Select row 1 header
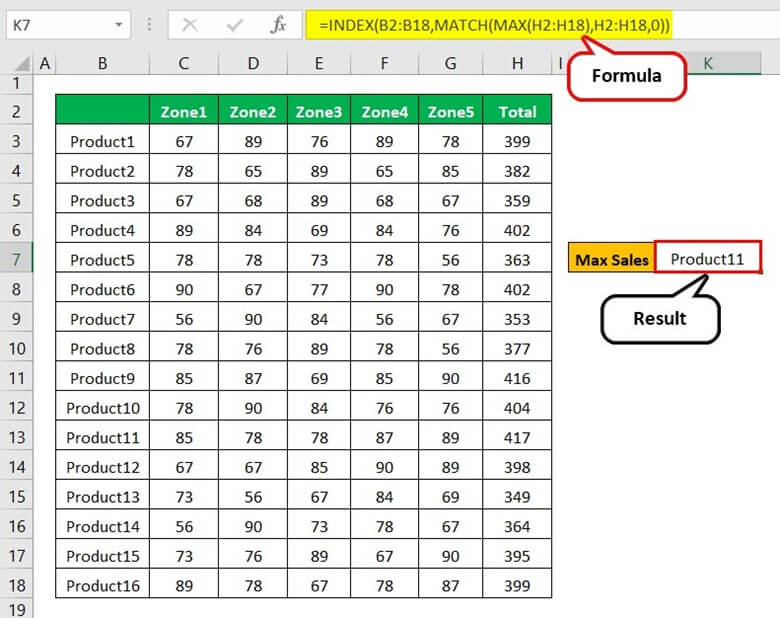This screenshot has width=780, height=618. pyautogui.click(x=16, y=84)
